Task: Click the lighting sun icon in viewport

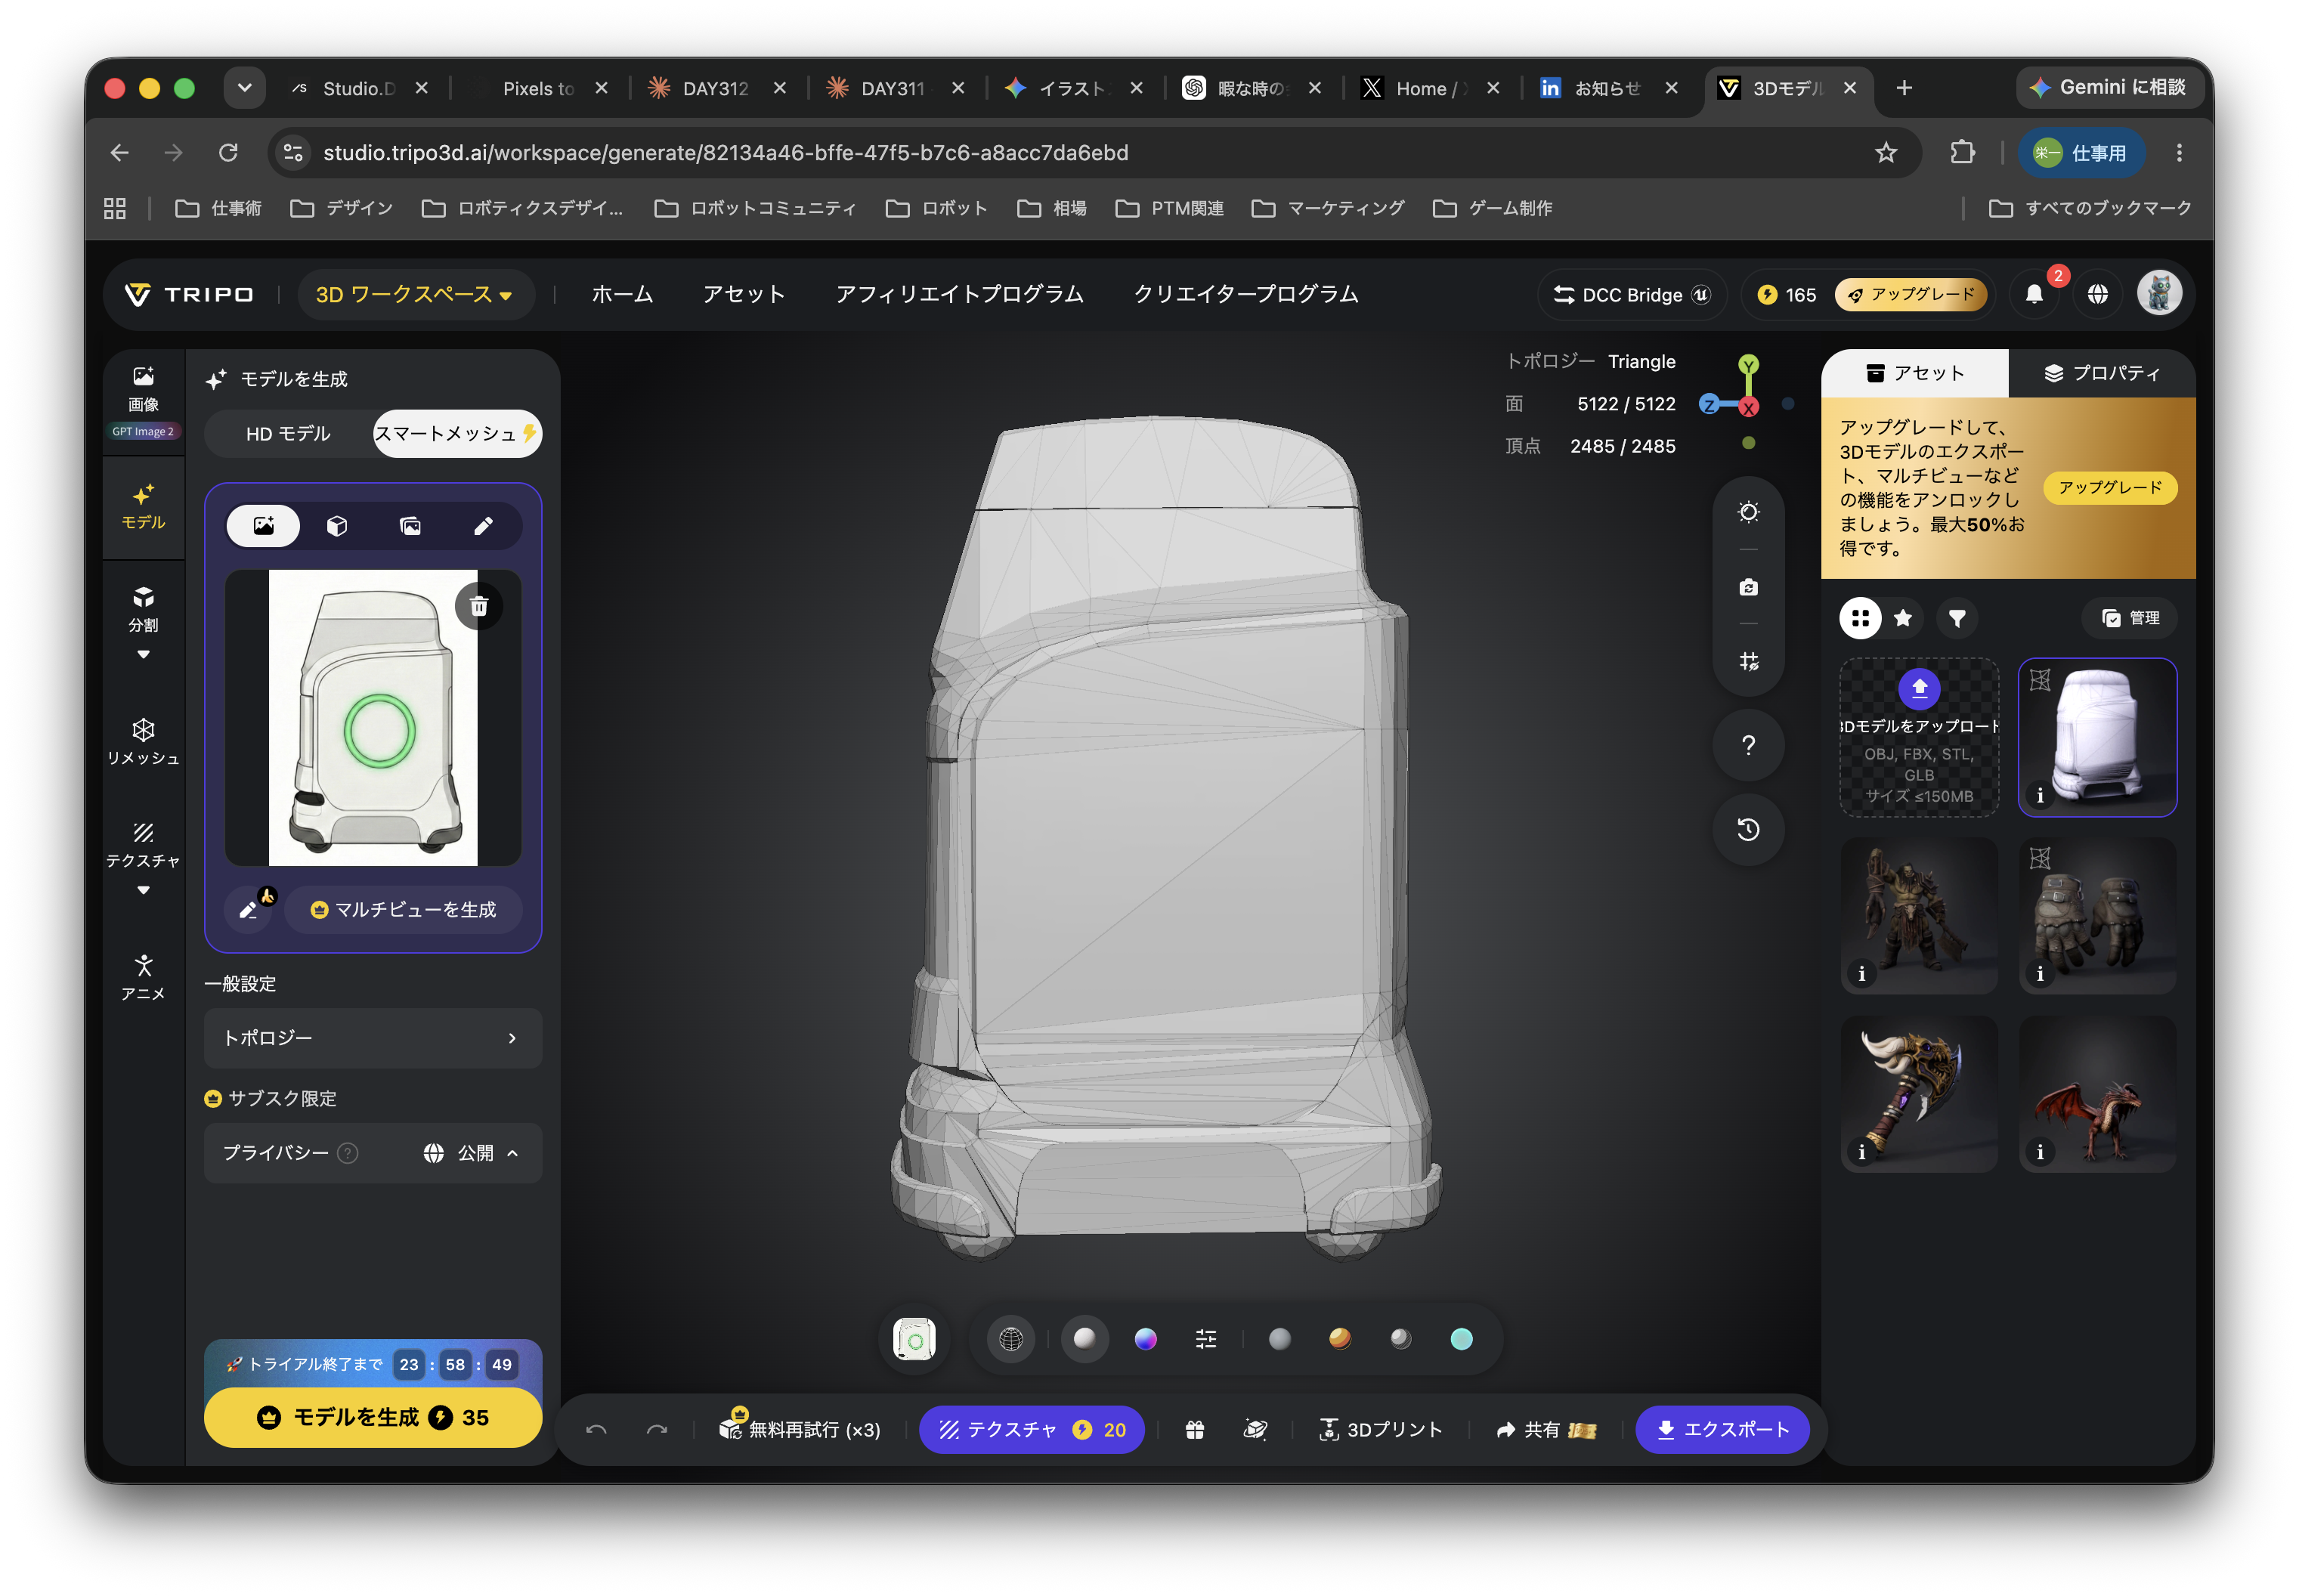Action: coord(1748,513)
